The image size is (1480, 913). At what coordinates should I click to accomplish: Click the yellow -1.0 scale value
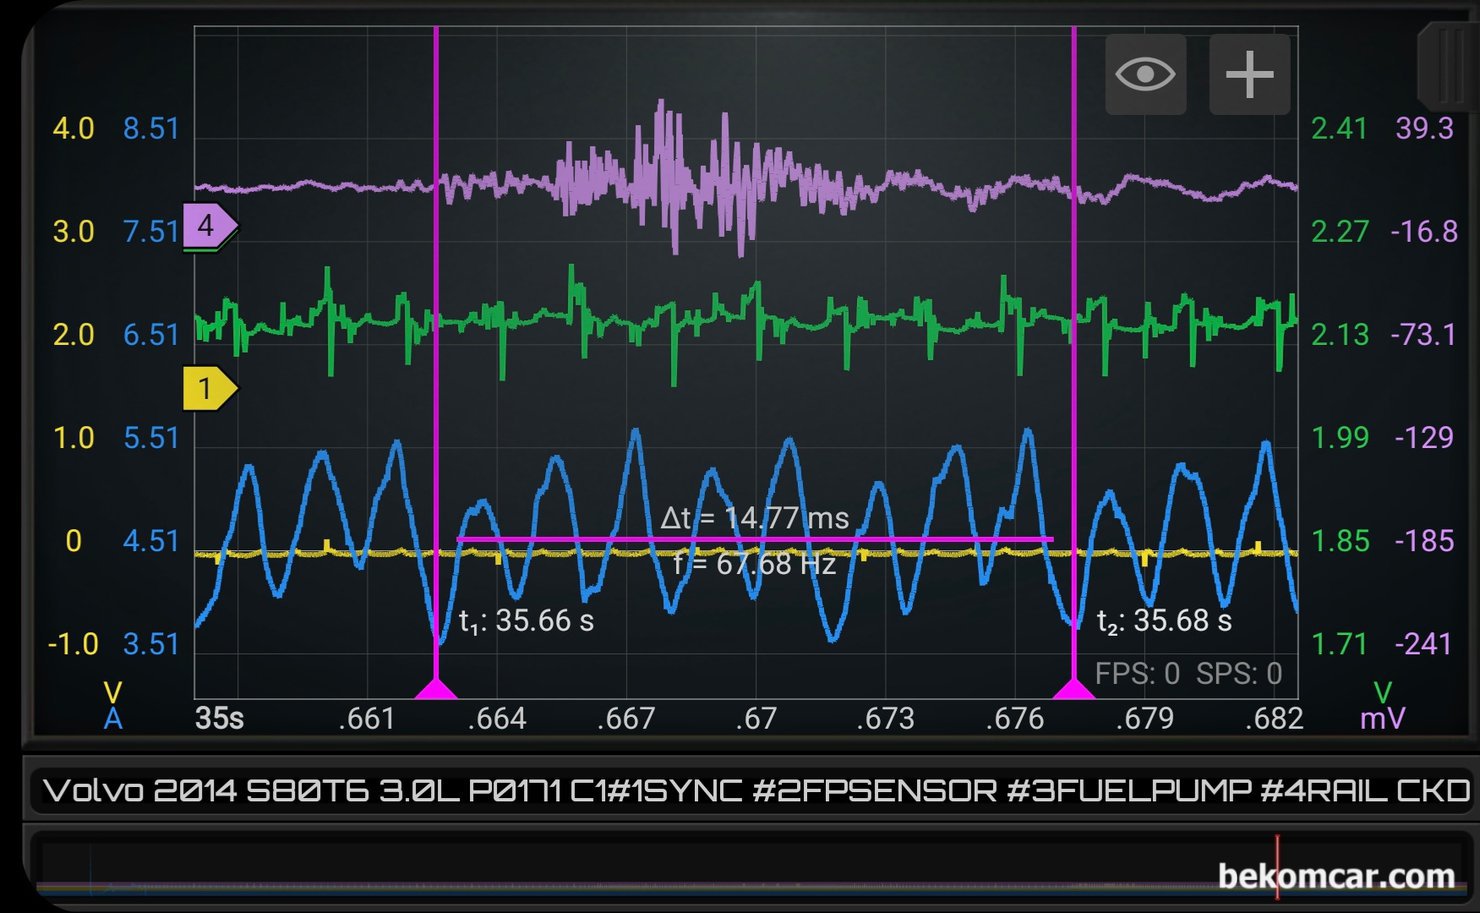(x=73, y=643)
